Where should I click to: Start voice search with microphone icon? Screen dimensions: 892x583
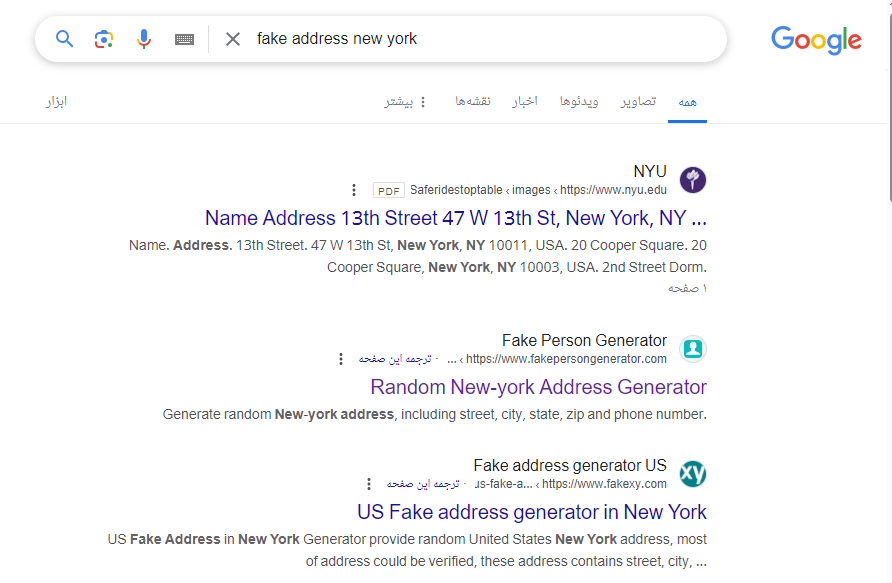click(144, 39)
